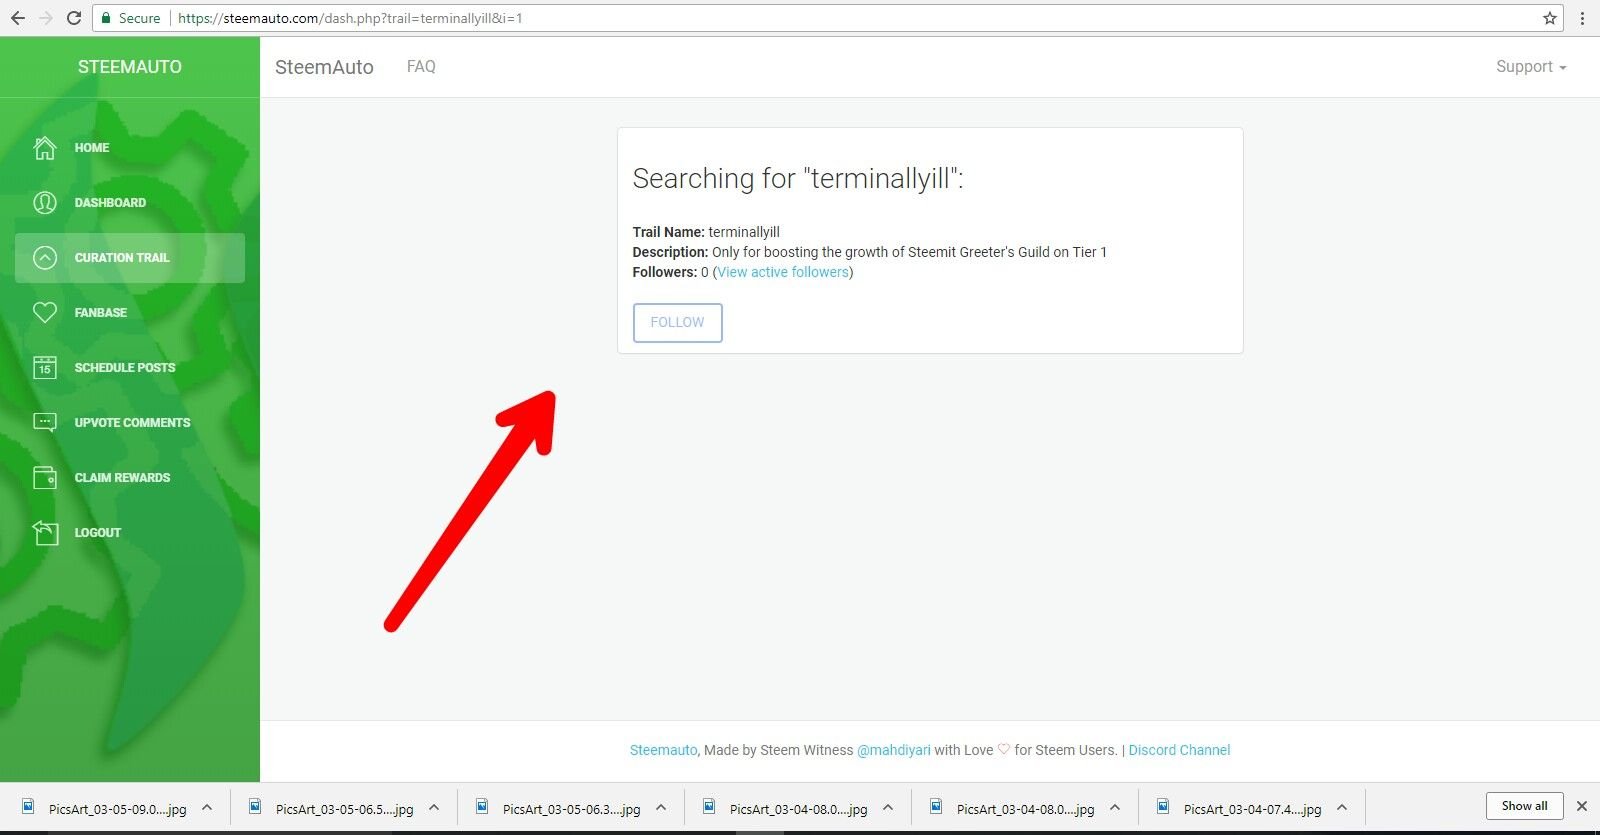Click the 'Searching for "terminallyill":' heading
The width and height of the screenshot is (1600, 835).
(798, 179)
